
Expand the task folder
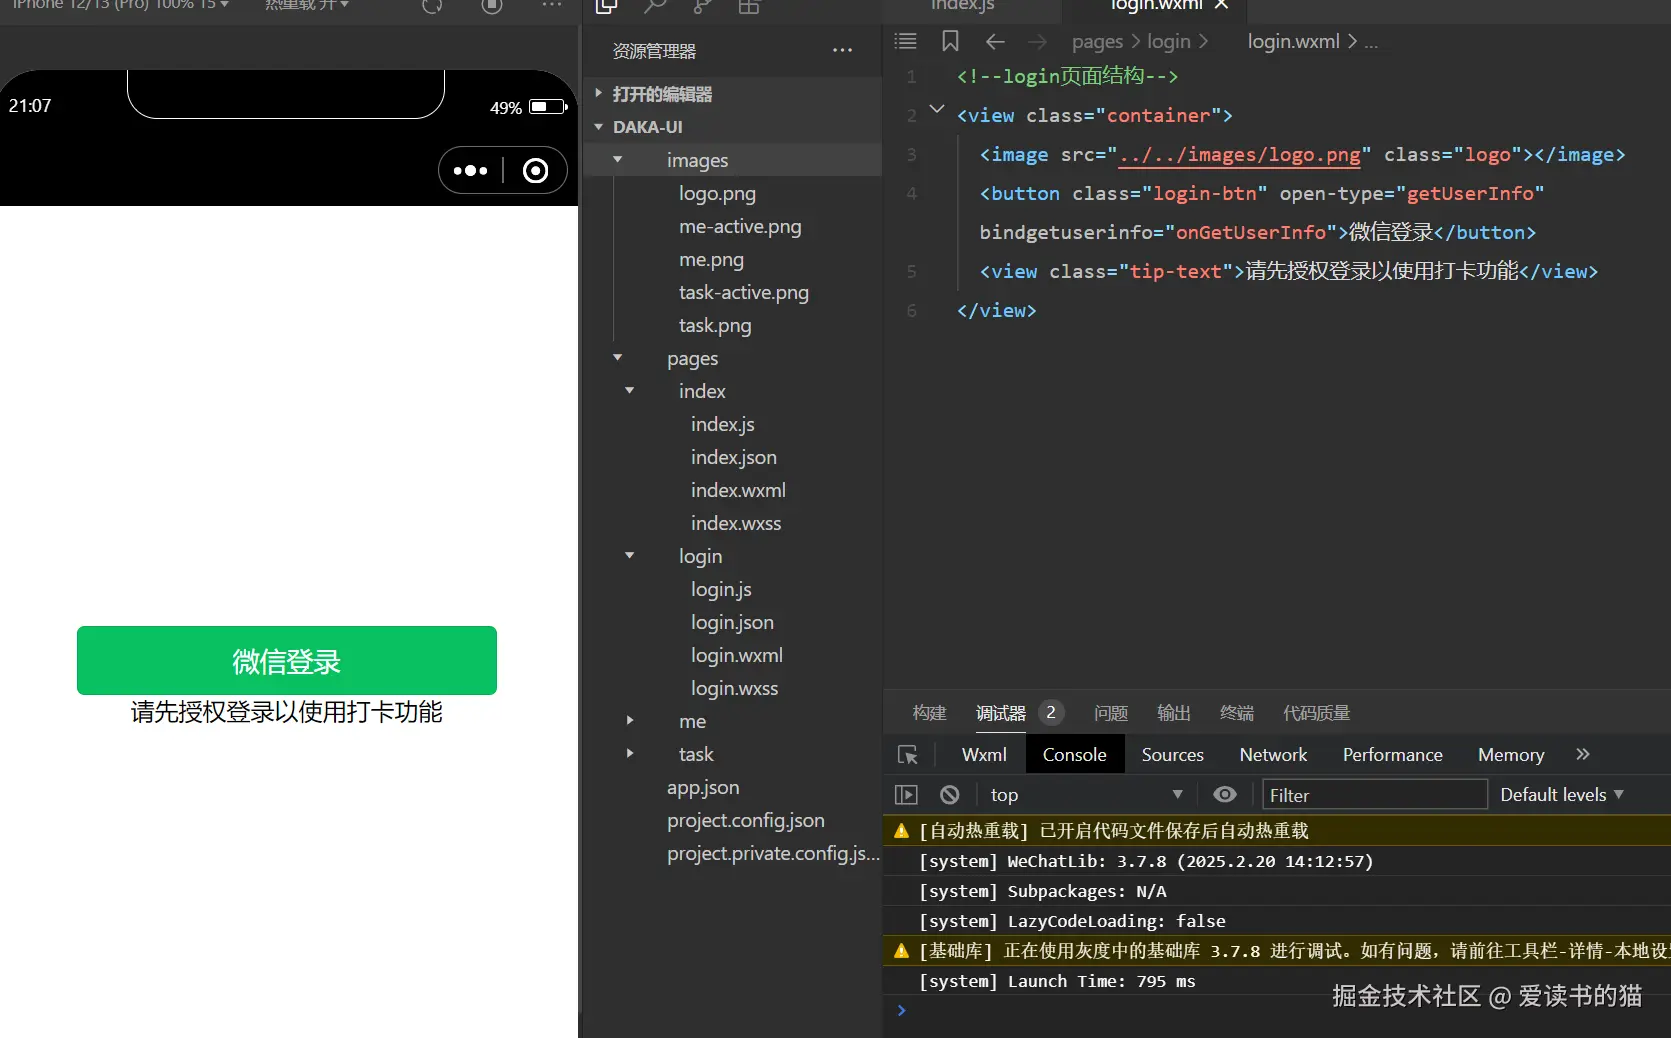[x=630, y=754]
